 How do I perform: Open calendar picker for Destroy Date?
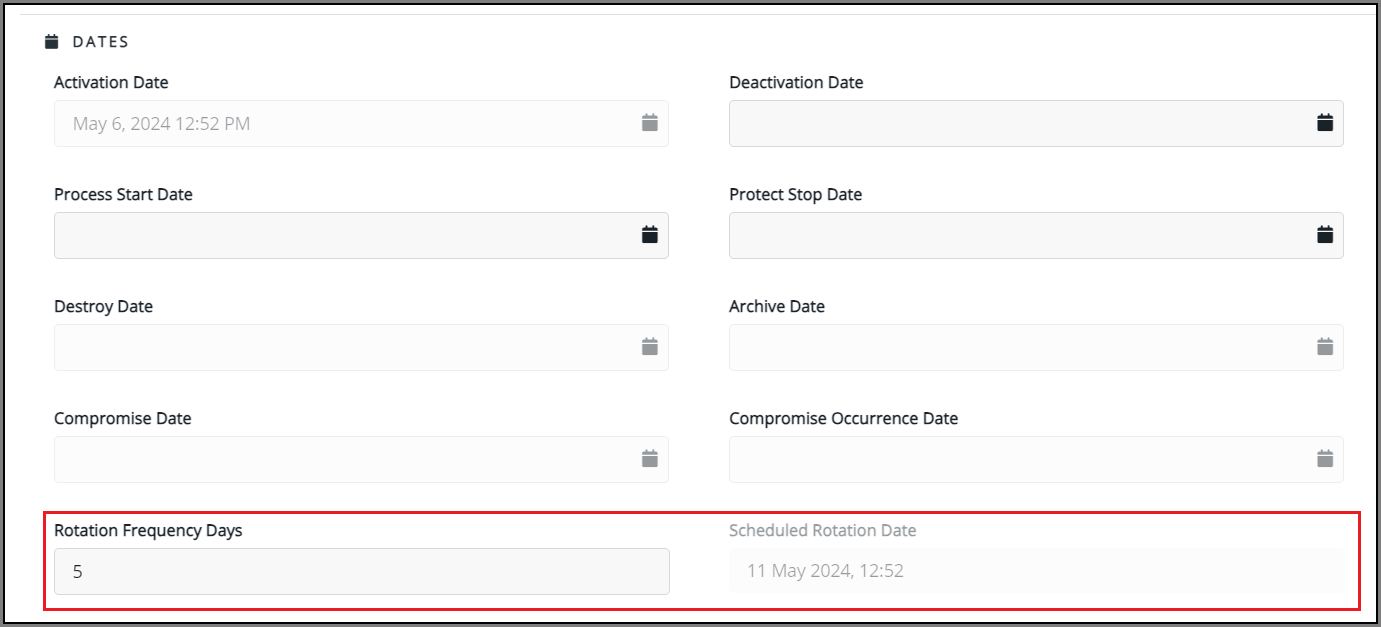pyautogui.click(x=649, y=347)
